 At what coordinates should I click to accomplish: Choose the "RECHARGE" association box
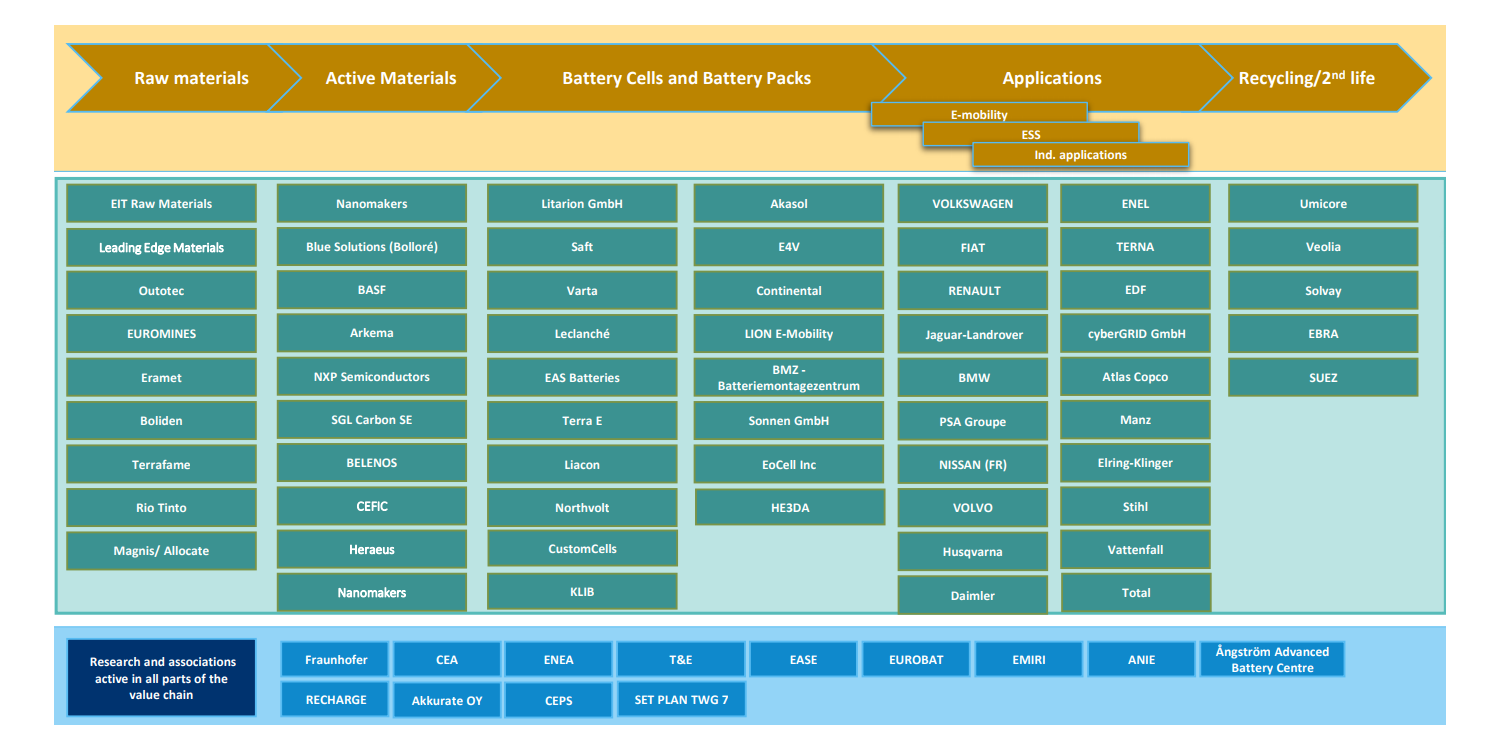(x=336, y=700)
